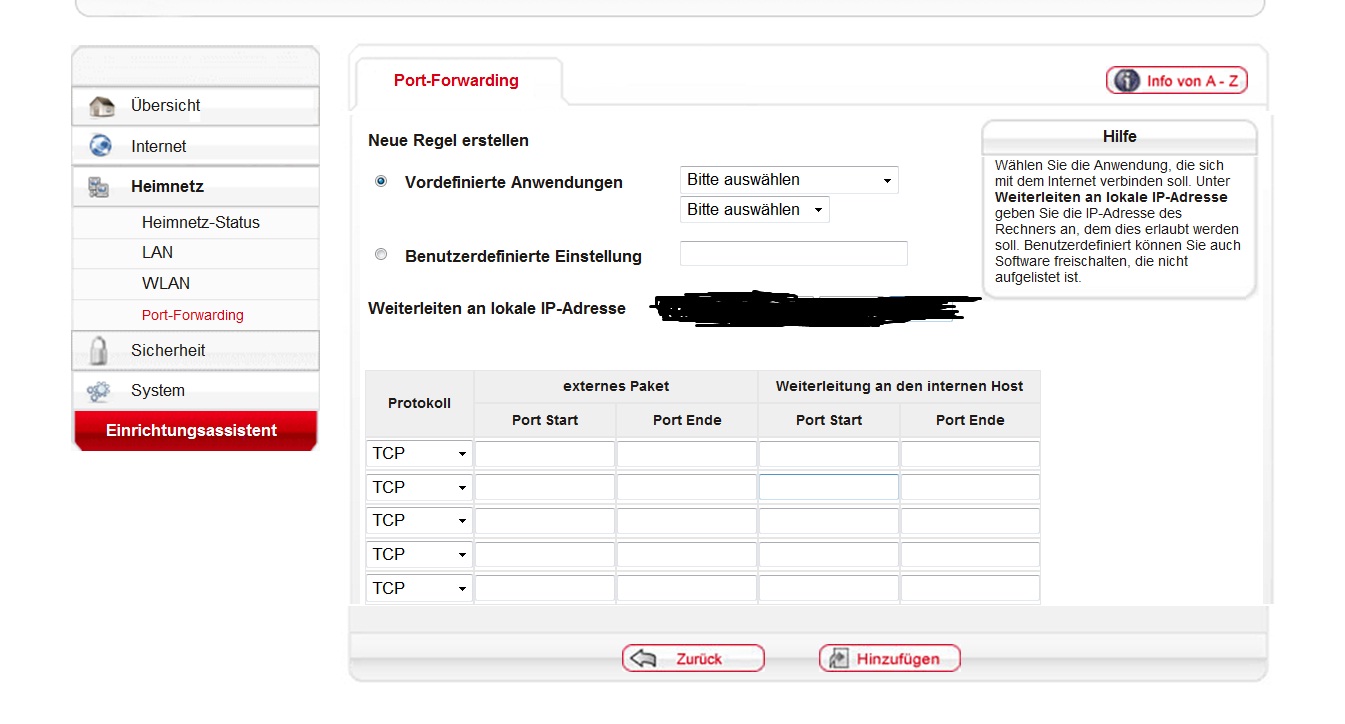Click first row external Port Start field

545,454
